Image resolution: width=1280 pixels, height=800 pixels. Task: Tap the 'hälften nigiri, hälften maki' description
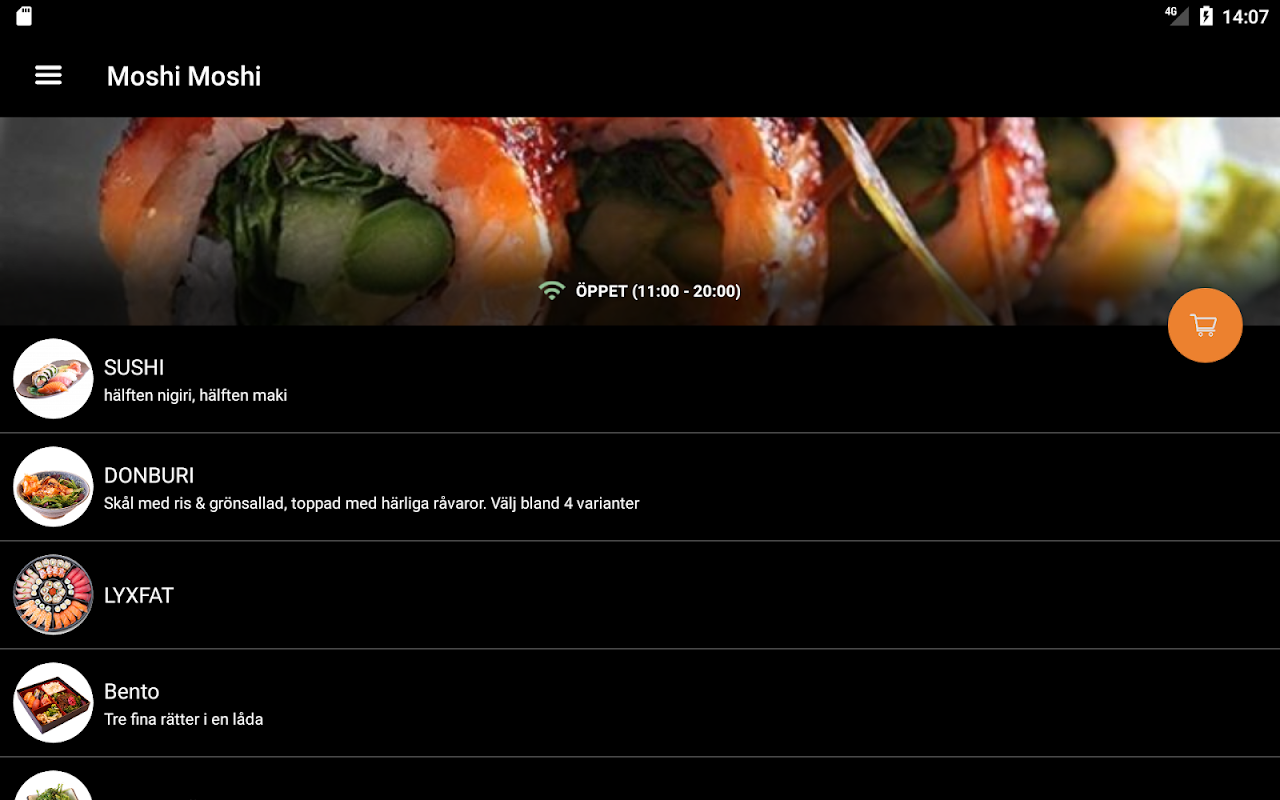[196, 395]
